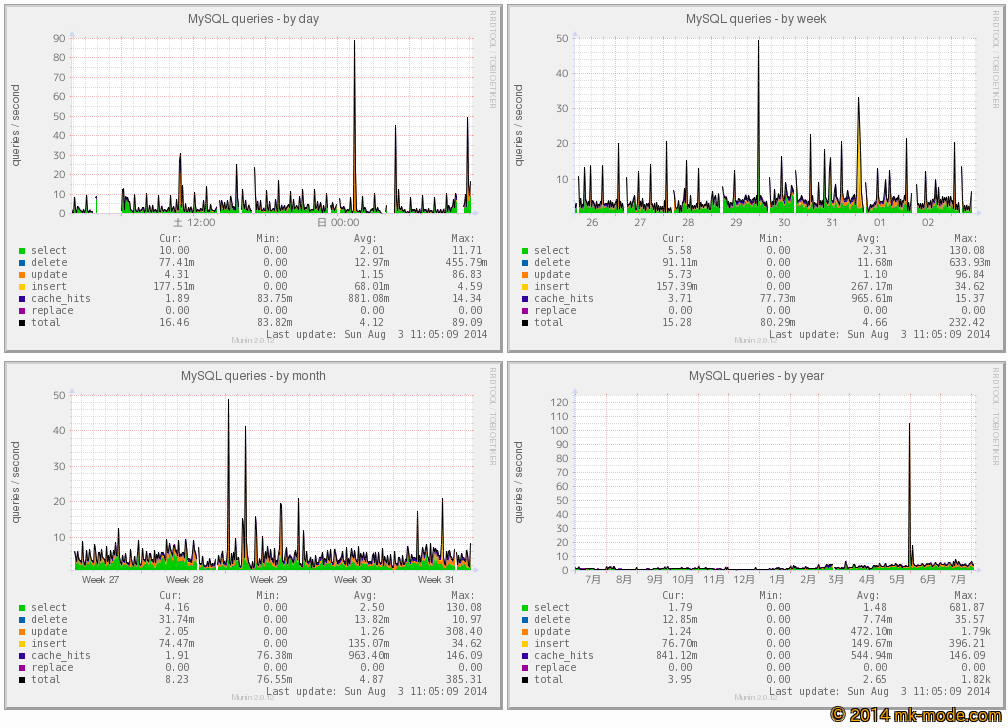Image resolution: width=1008 pixels, height=728 pixels.
Task: Select the MySQL queries by month title
Action: (253, 375)
